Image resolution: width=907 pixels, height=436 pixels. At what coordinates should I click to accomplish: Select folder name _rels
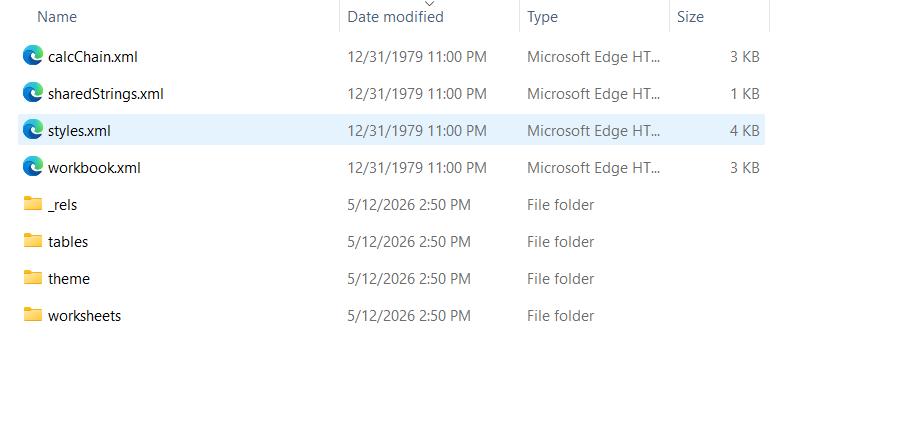(x=62, y=205)
